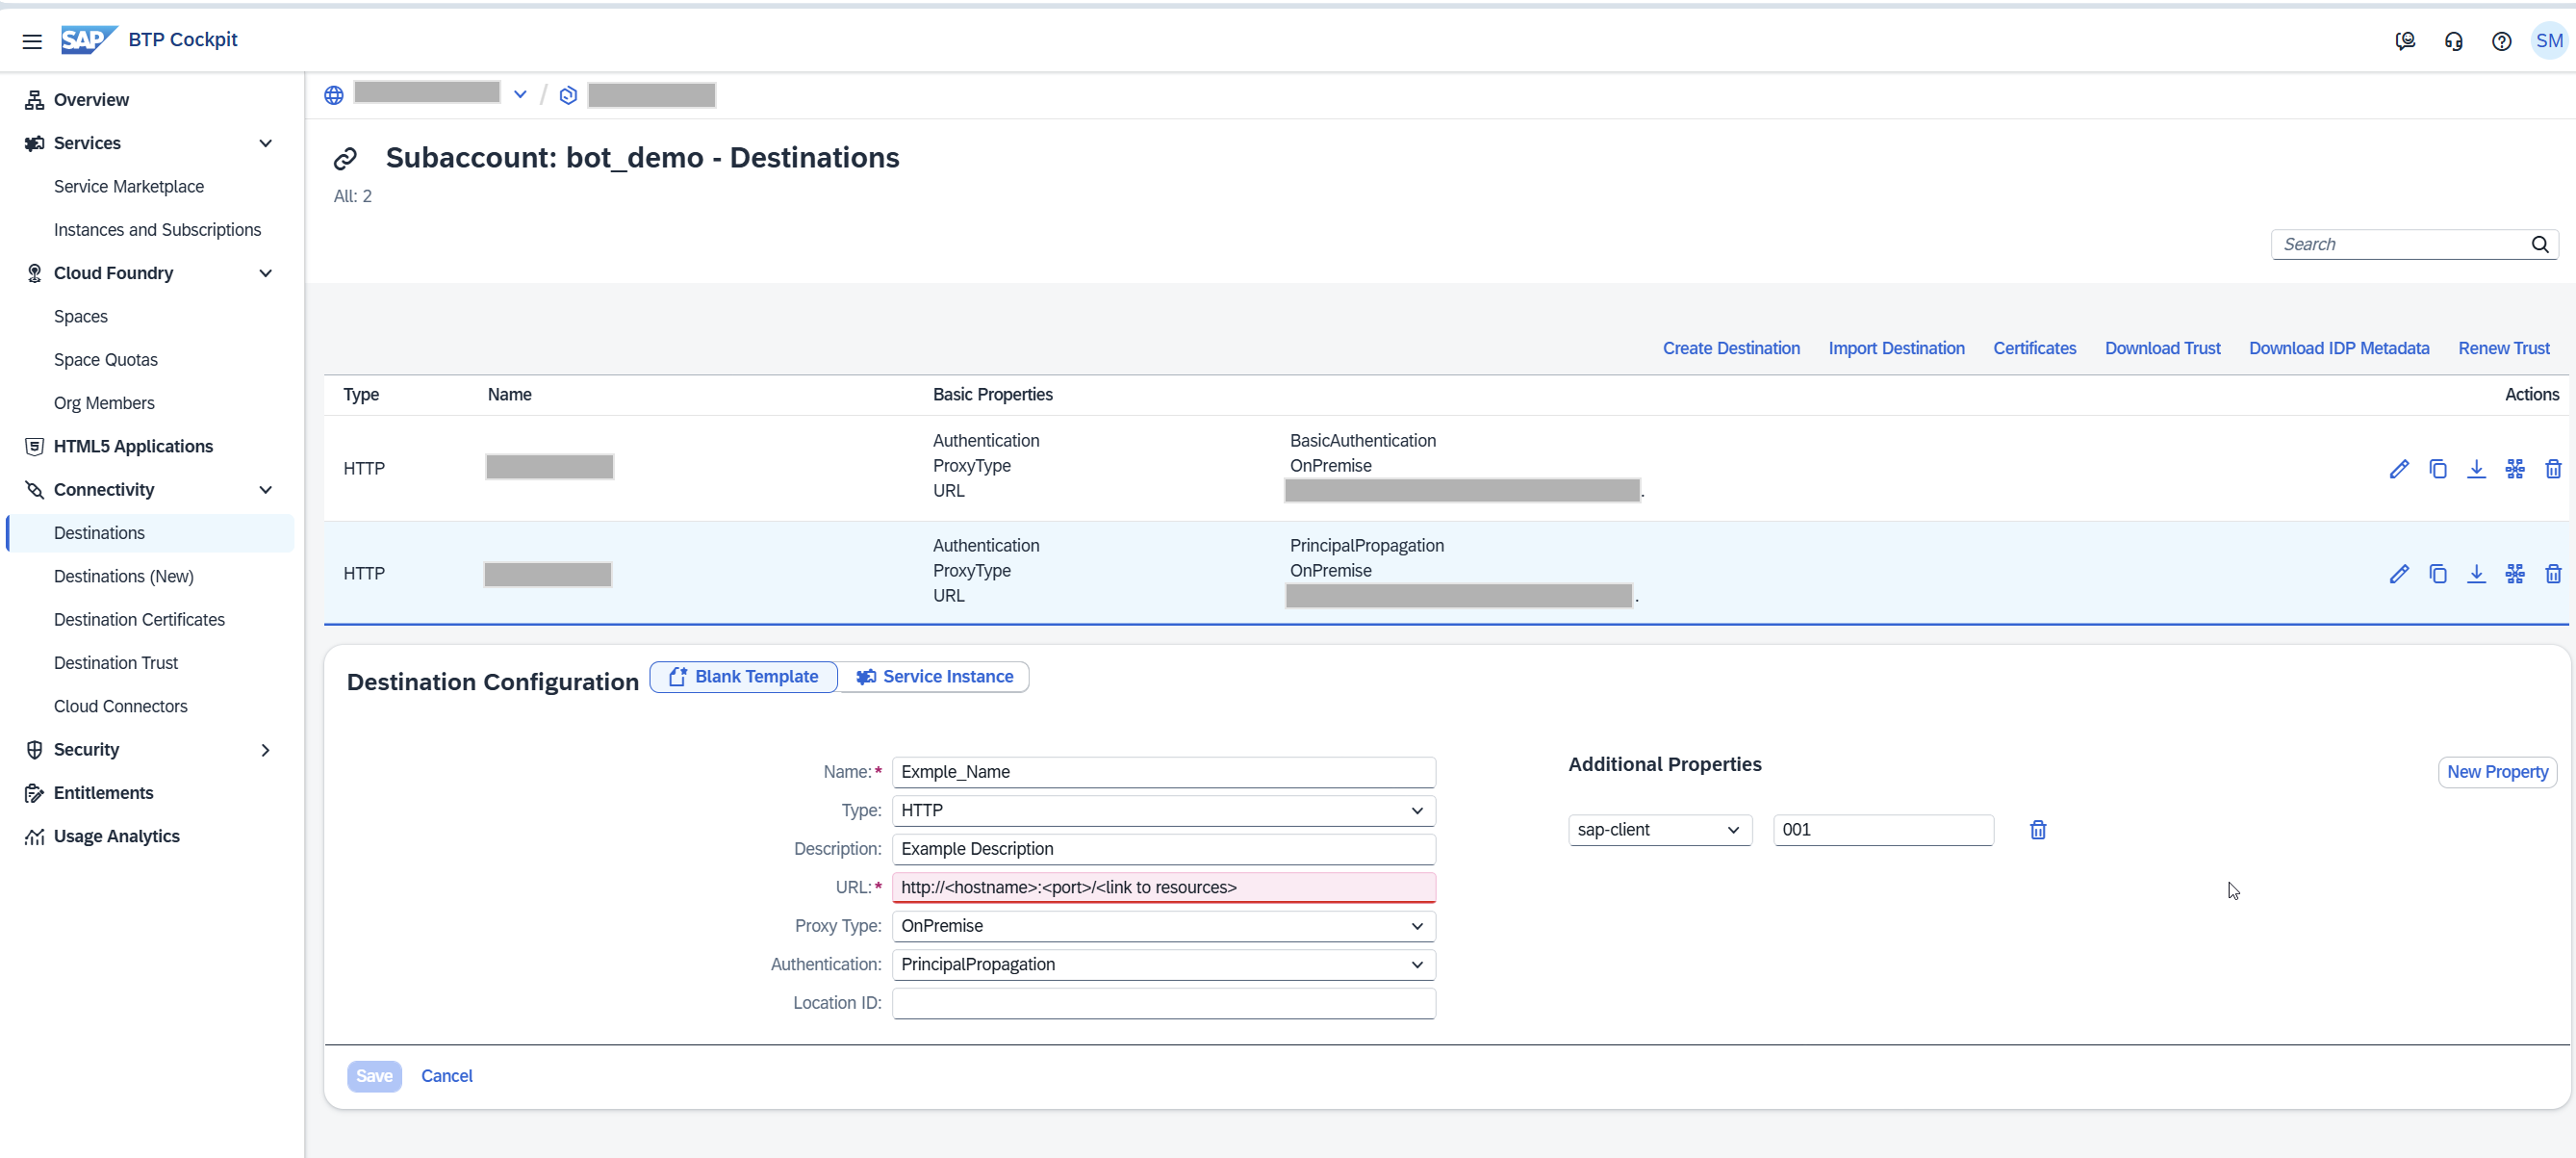Click the subaccount cube icon in breadcrumb
The image size is (2576, 1158).
pos(568,95)
